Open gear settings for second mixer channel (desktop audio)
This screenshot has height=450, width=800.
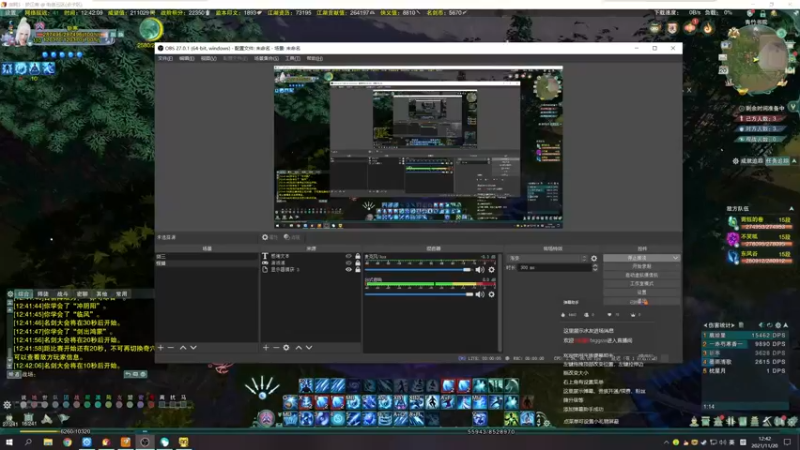491,294
